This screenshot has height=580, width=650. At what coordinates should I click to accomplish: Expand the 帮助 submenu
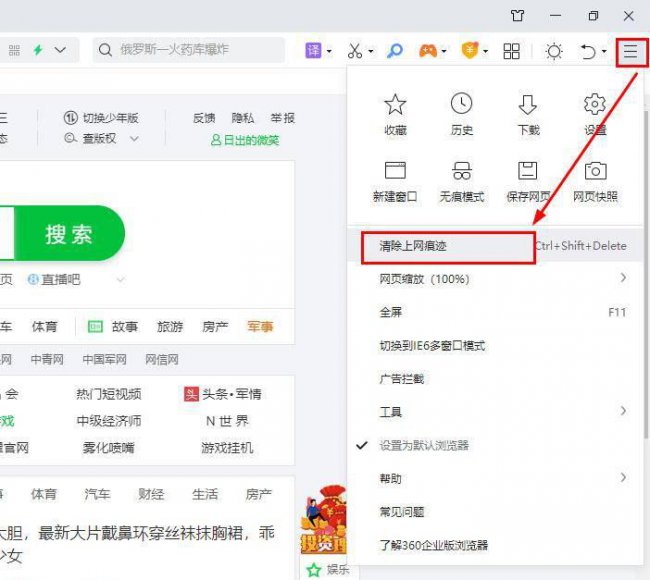click(x=495, y=478)
